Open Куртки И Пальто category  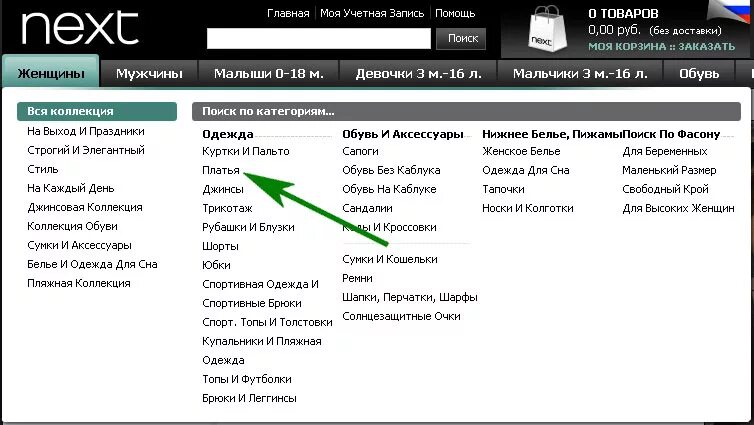click(x=246, y=151)
